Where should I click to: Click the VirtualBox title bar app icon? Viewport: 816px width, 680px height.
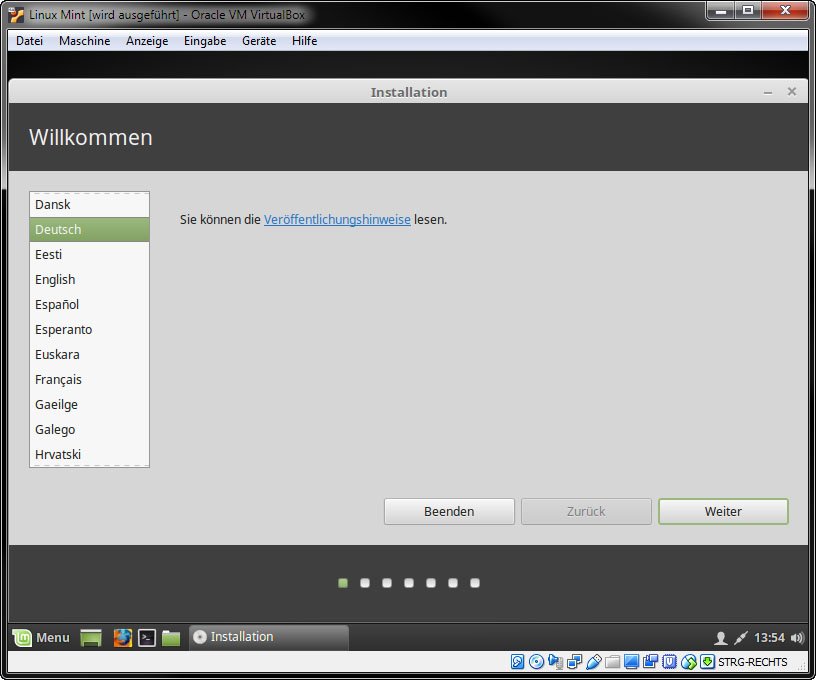point(17,15)
